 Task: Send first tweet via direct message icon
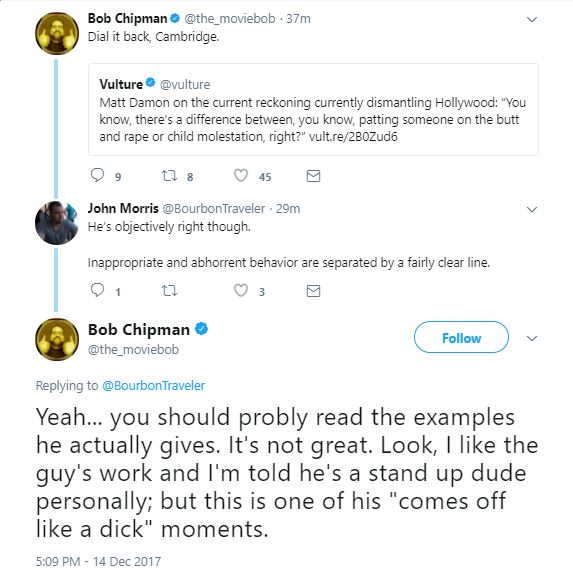313,176
